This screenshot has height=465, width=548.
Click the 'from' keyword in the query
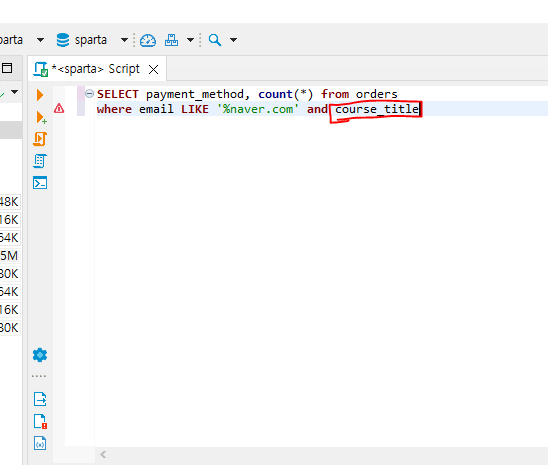pyautogui.click(x=335, y=94)
